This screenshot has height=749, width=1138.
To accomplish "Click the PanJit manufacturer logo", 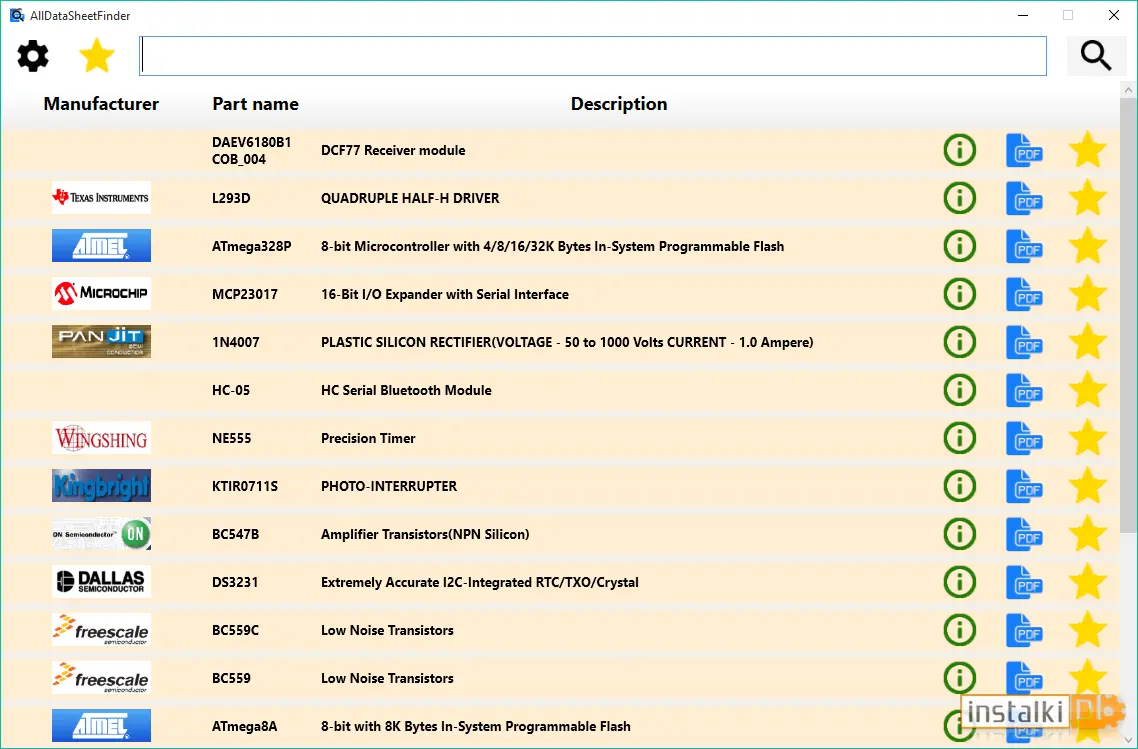I will click(102, 341).
